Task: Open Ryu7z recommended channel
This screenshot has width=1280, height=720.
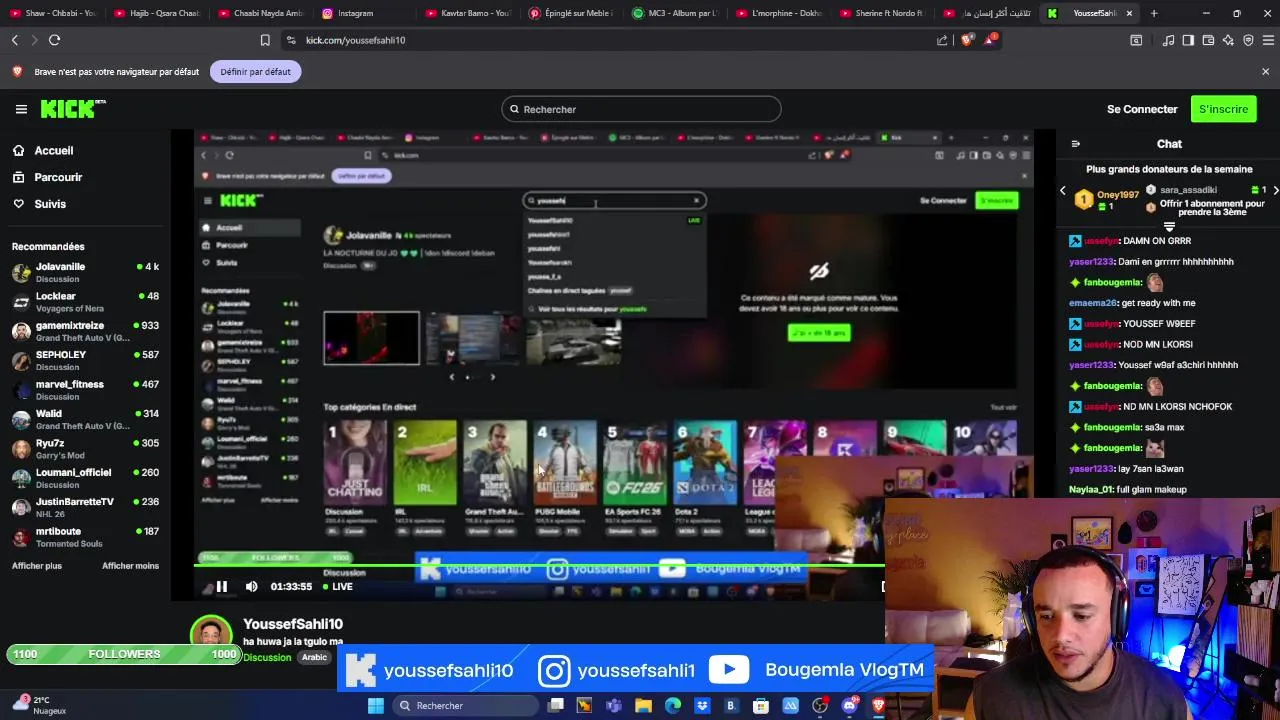Action: pyautogui.click(x=85, y=448)
